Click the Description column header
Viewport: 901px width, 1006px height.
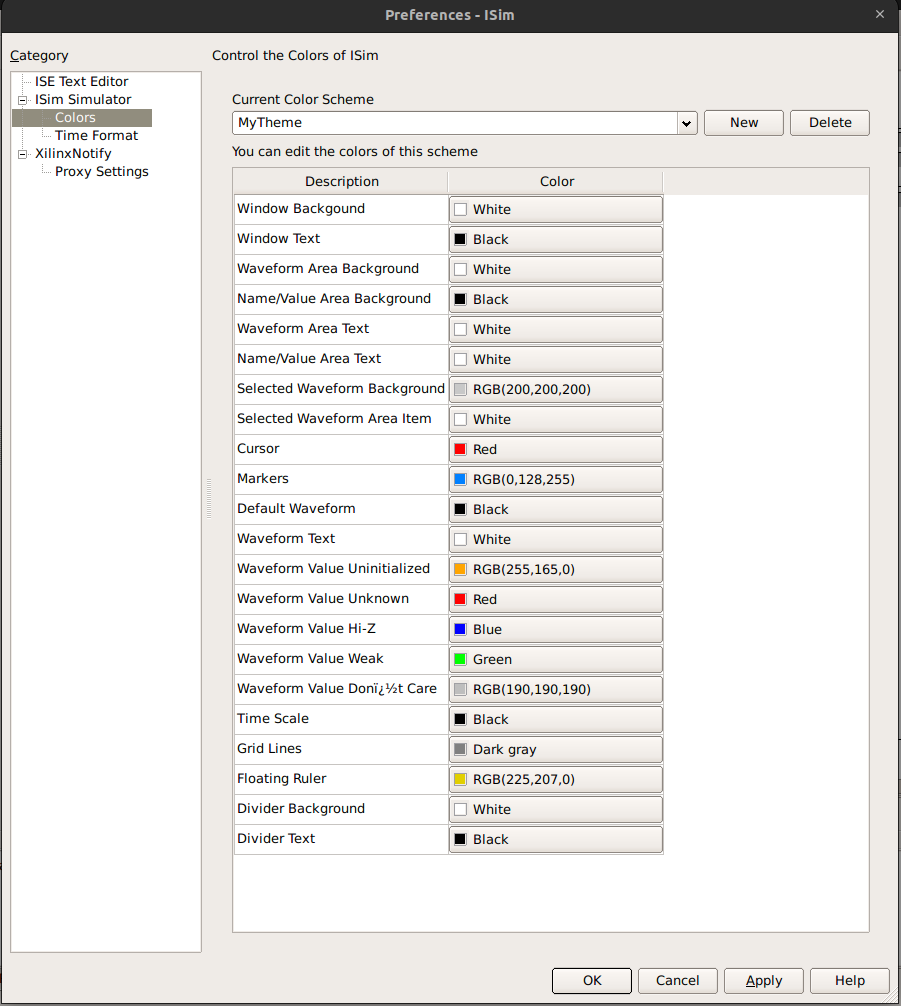pos(341,181)
